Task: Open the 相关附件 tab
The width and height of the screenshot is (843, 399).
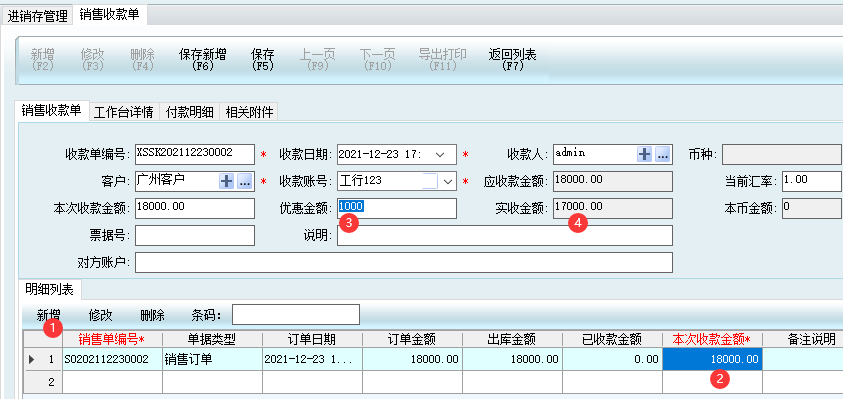Action: pyautogui.click(x=249, y=112)
